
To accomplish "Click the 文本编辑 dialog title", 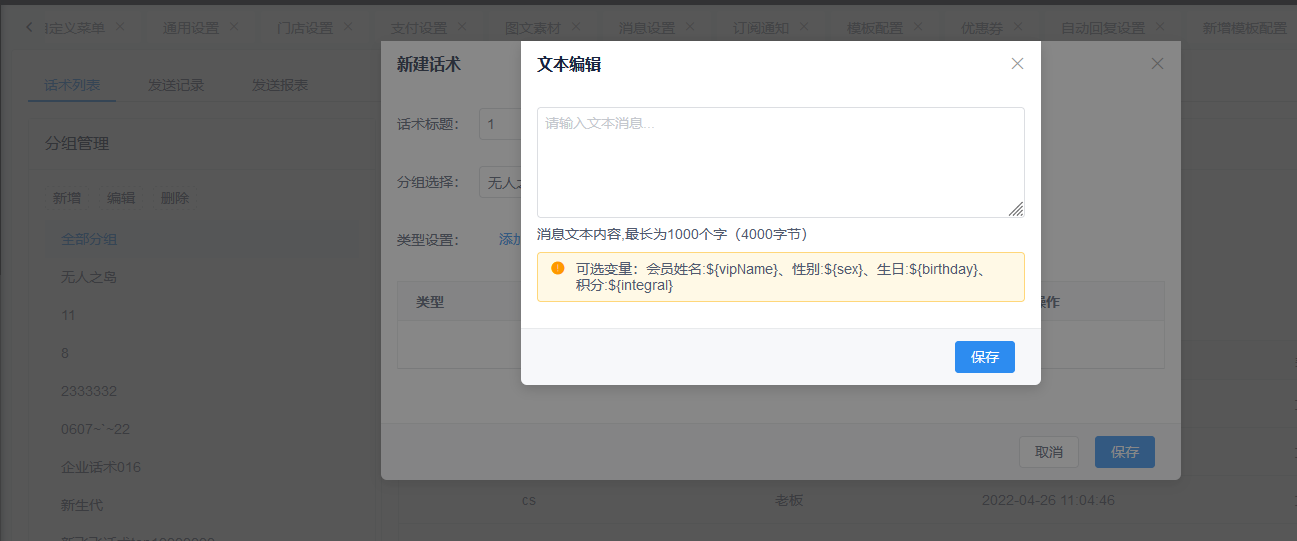I will [569, 64].
